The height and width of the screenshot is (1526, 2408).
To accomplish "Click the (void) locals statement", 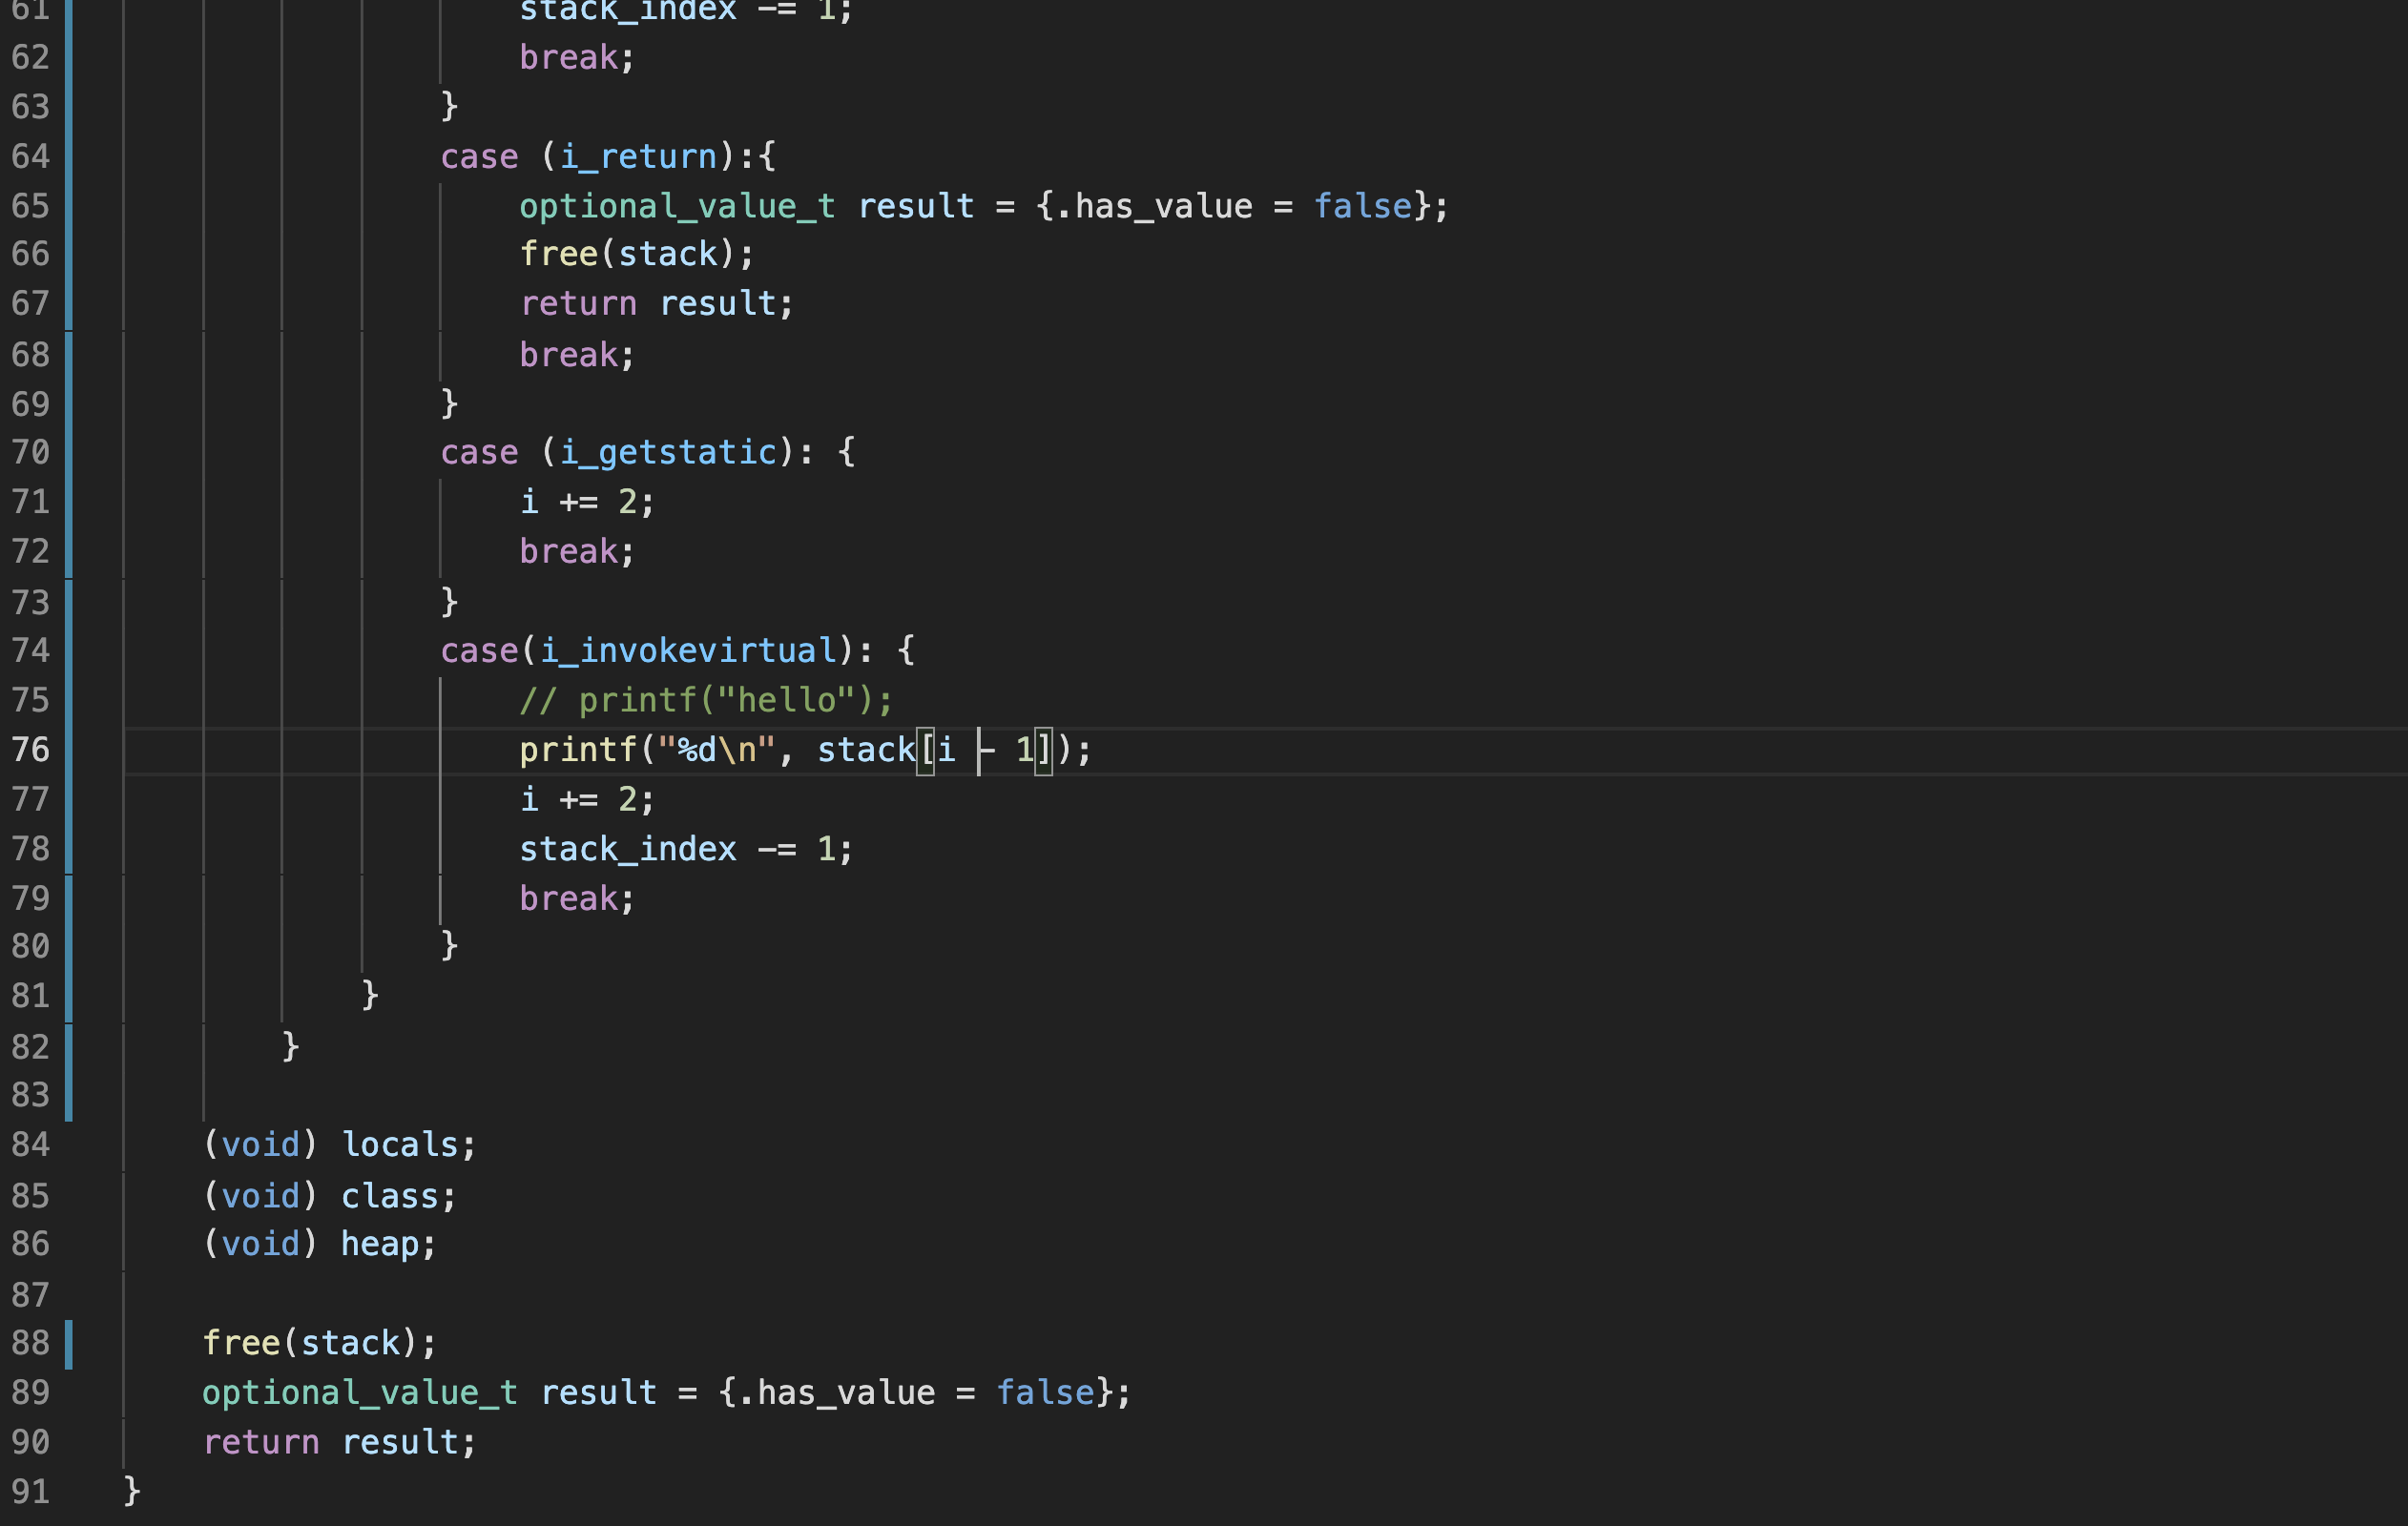I will click(x=339, y=1144).
